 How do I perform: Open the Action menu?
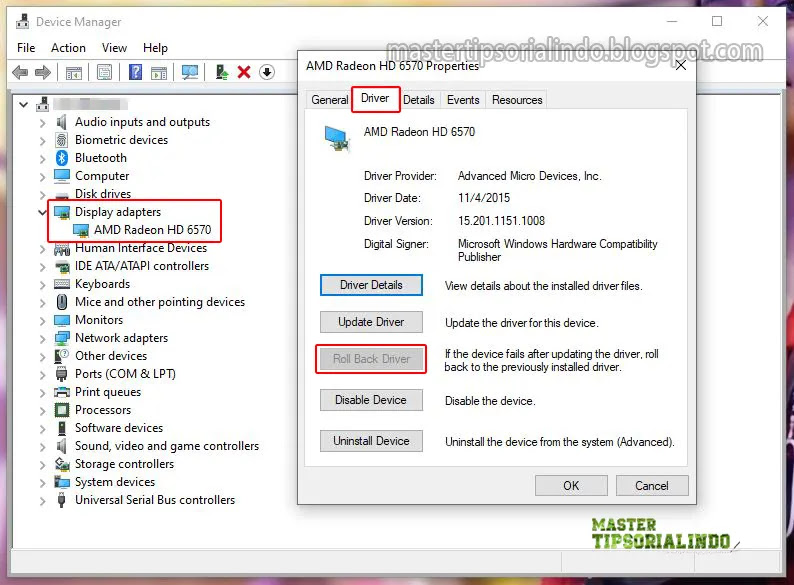click(x=68, y=48)
